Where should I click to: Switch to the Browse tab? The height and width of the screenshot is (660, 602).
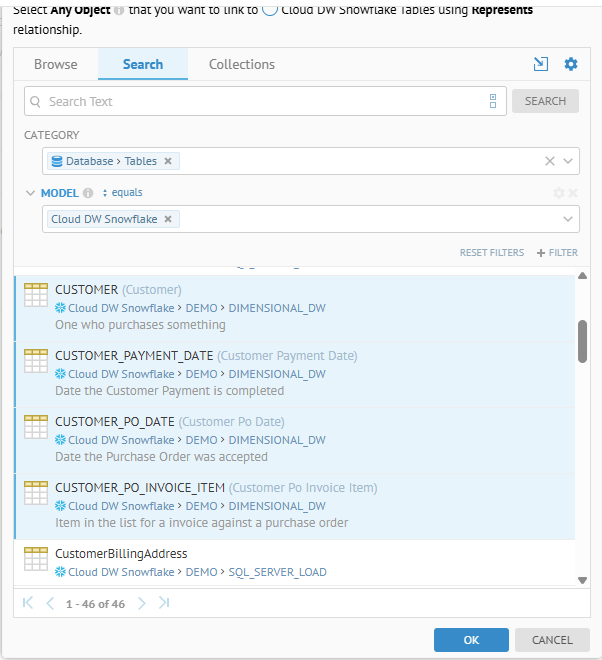[x=56, y=64]
